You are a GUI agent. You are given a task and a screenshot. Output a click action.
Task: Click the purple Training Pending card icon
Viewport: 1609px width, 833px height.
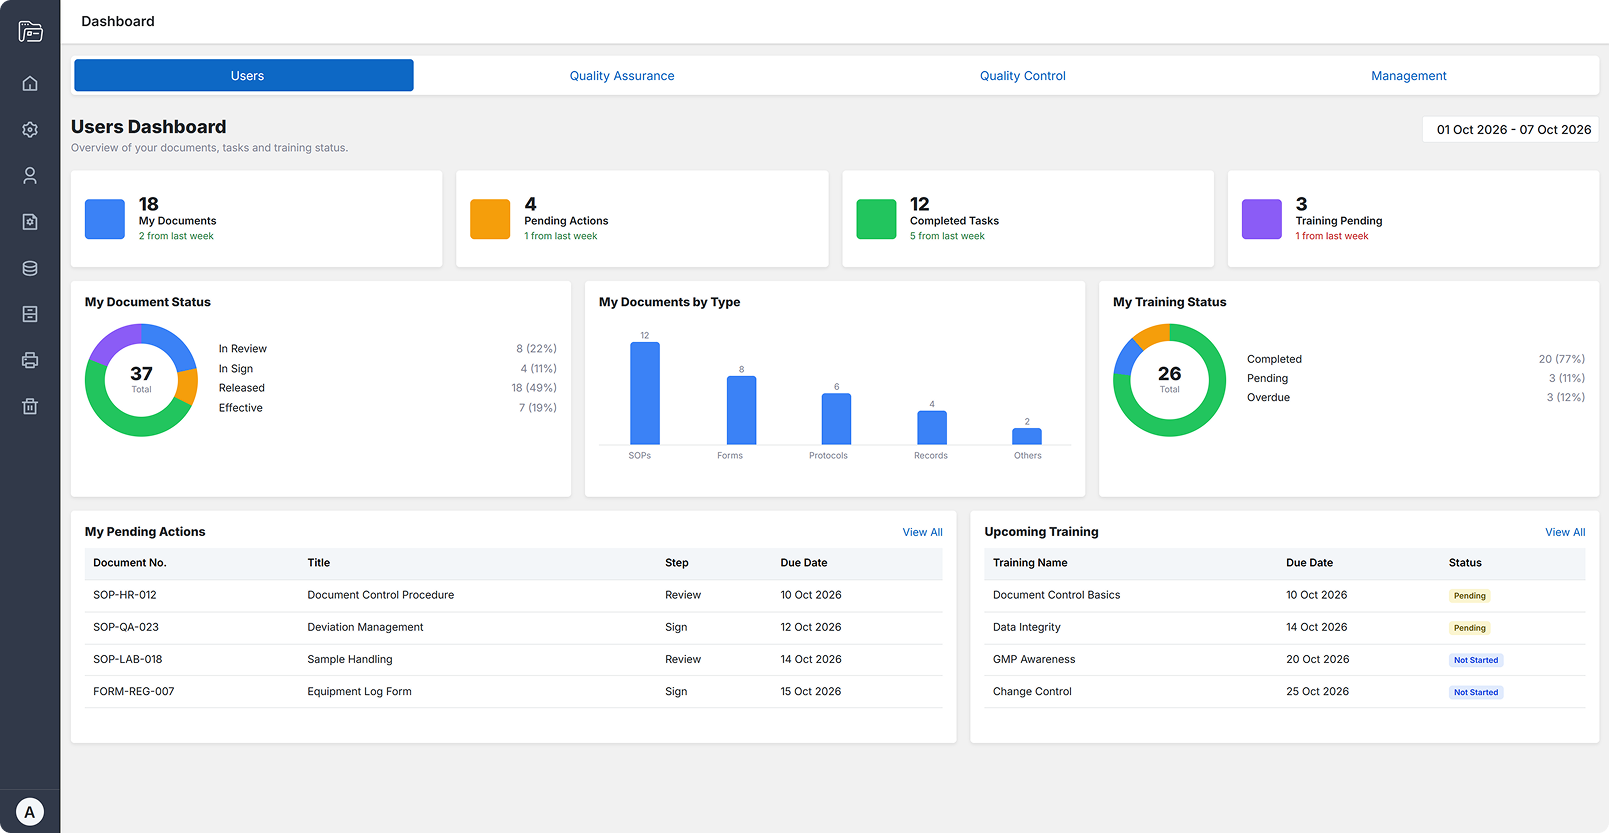pyautogui.click(x=1262, y=219)
